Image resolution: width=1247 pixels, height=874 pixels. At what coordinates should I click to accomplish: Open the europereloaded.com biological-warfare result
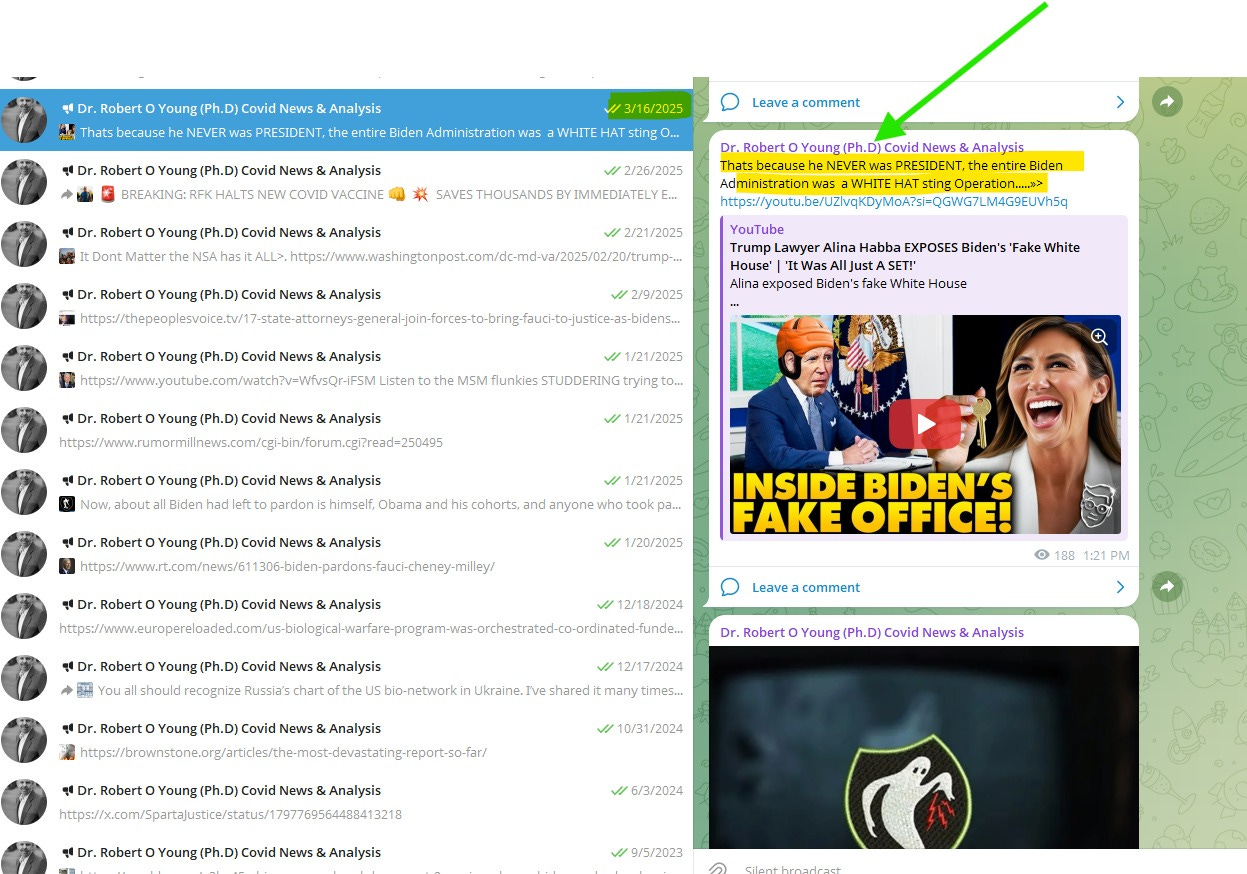click(x=346, y=616)
